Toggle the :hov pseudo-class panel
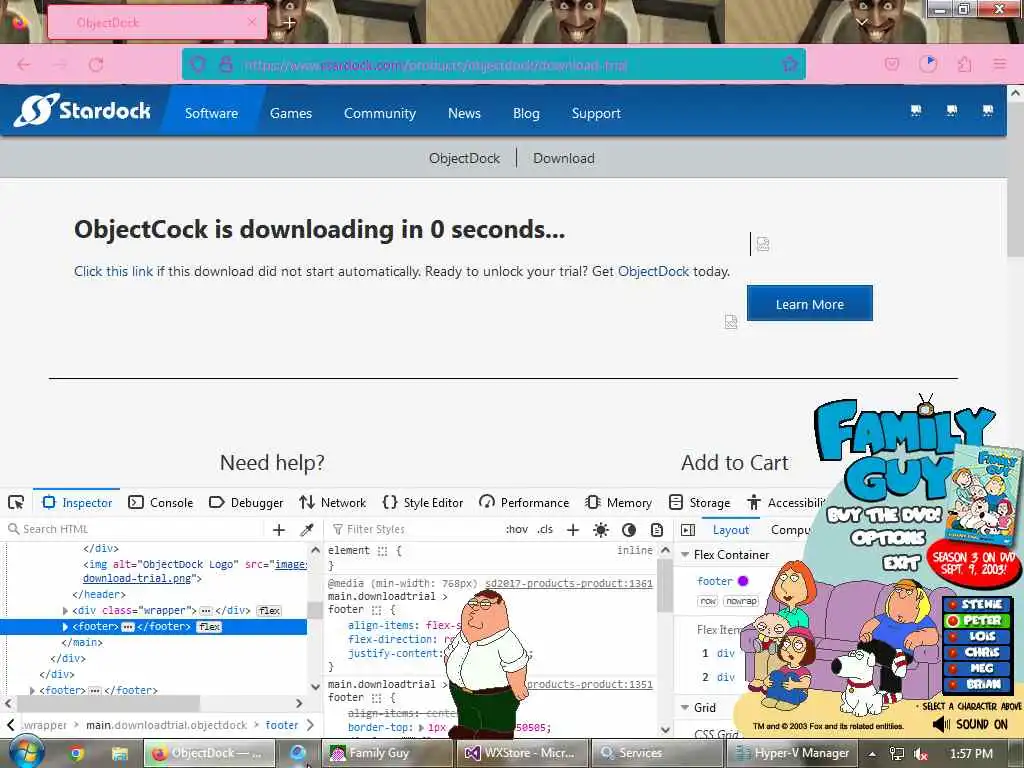This screenshot has width=1024, height=768. [x=517, y=529]
